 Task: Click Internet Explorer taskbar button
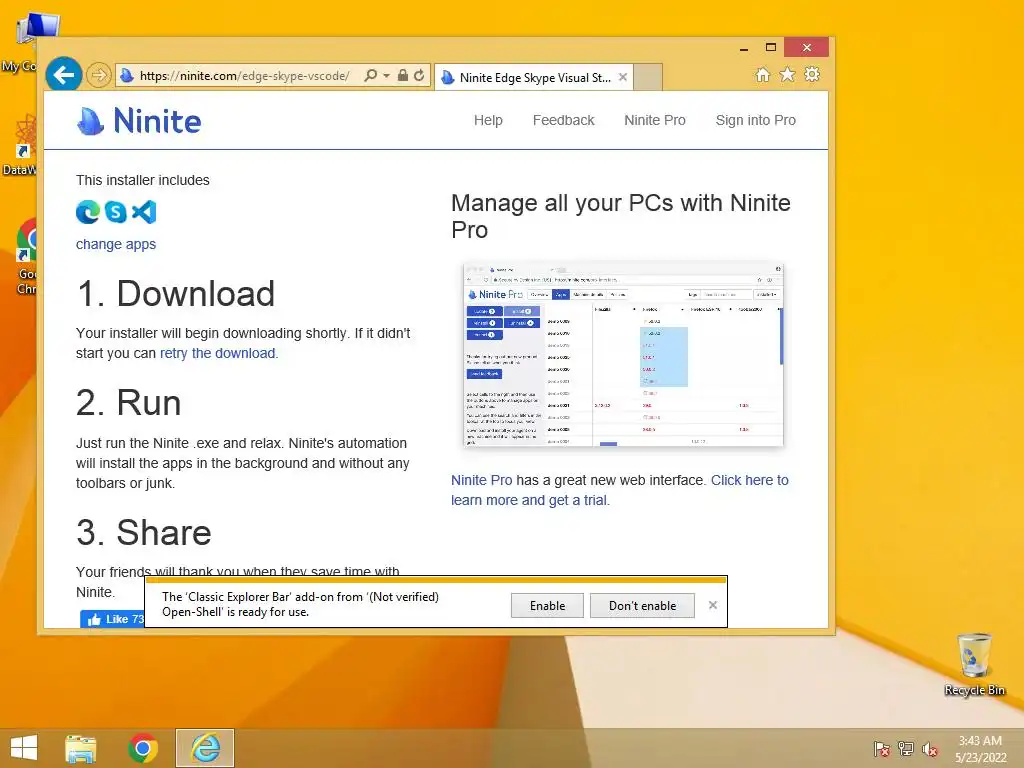[205, 748]
